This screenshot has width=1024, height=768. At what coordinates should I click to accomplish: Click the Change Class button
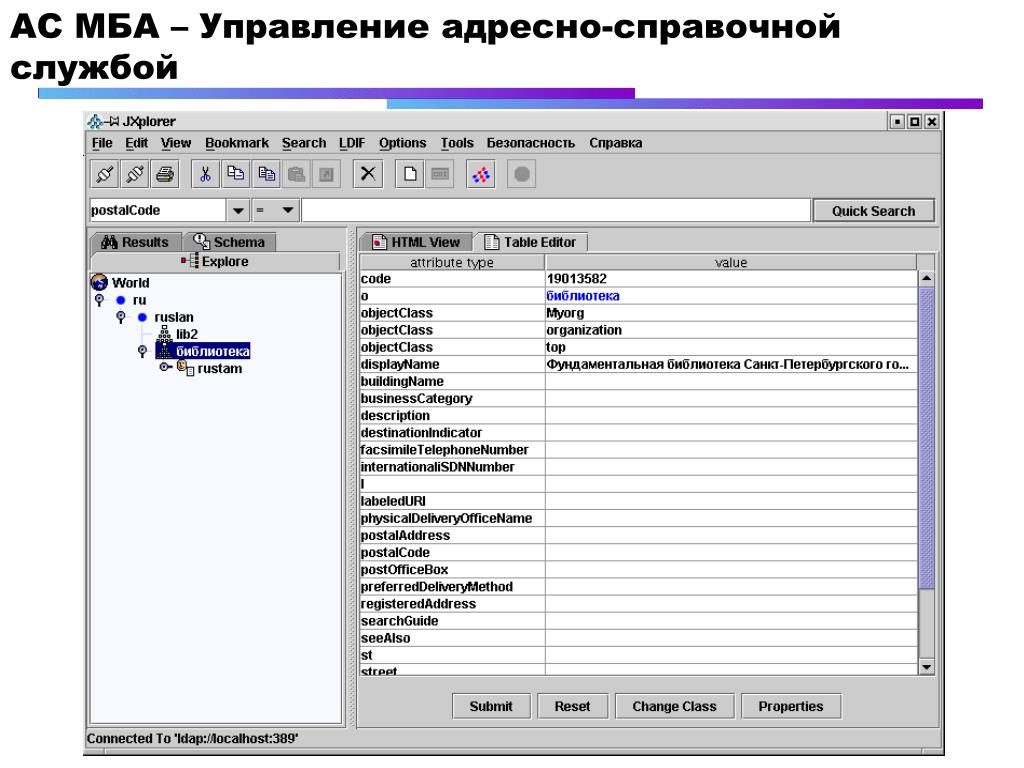[674, 706]
